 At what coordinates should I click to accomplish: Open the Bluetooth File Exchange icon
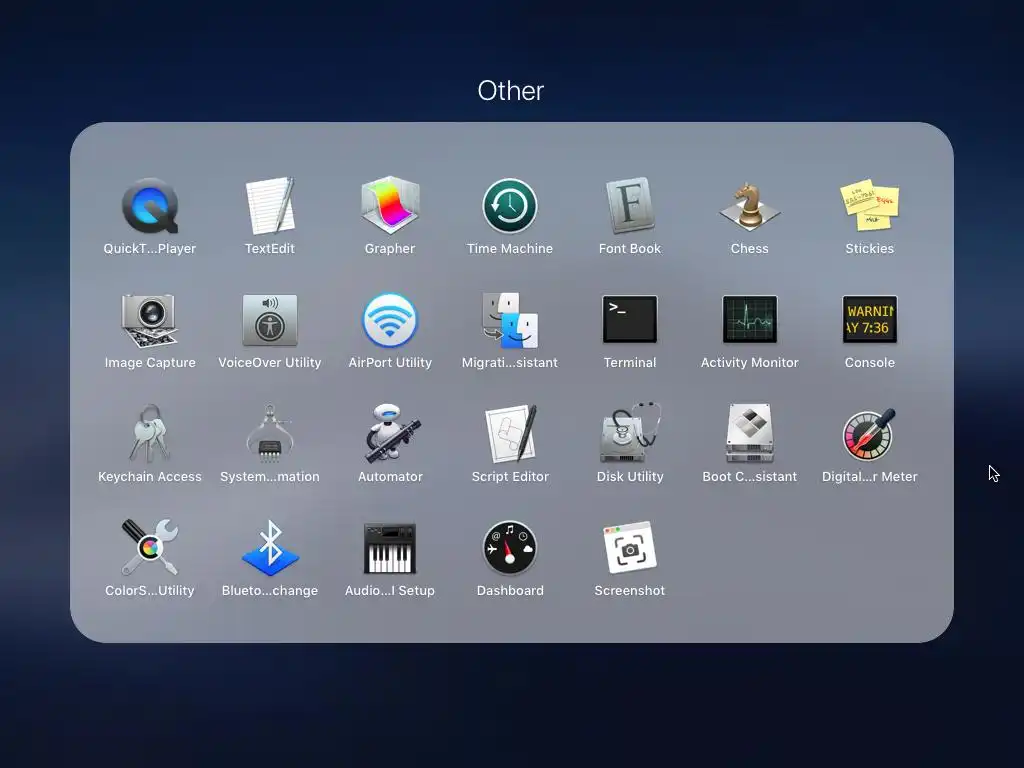pyautogui.click(x=270, y=548)
